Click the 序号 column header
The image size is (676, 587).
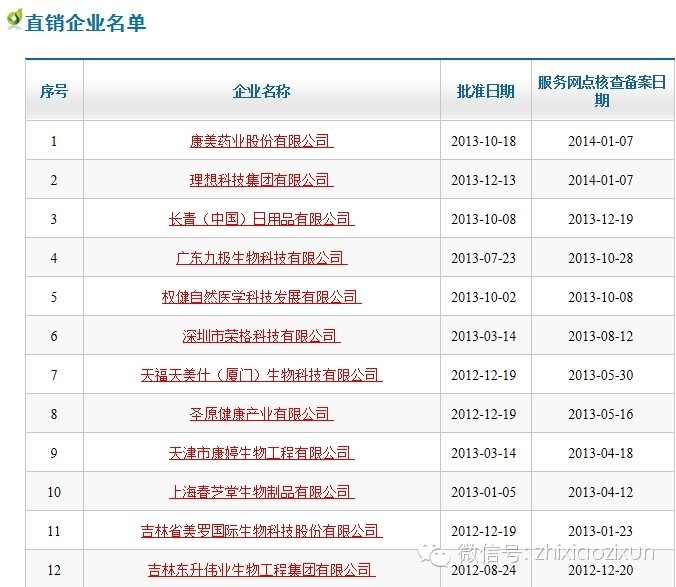54,91
